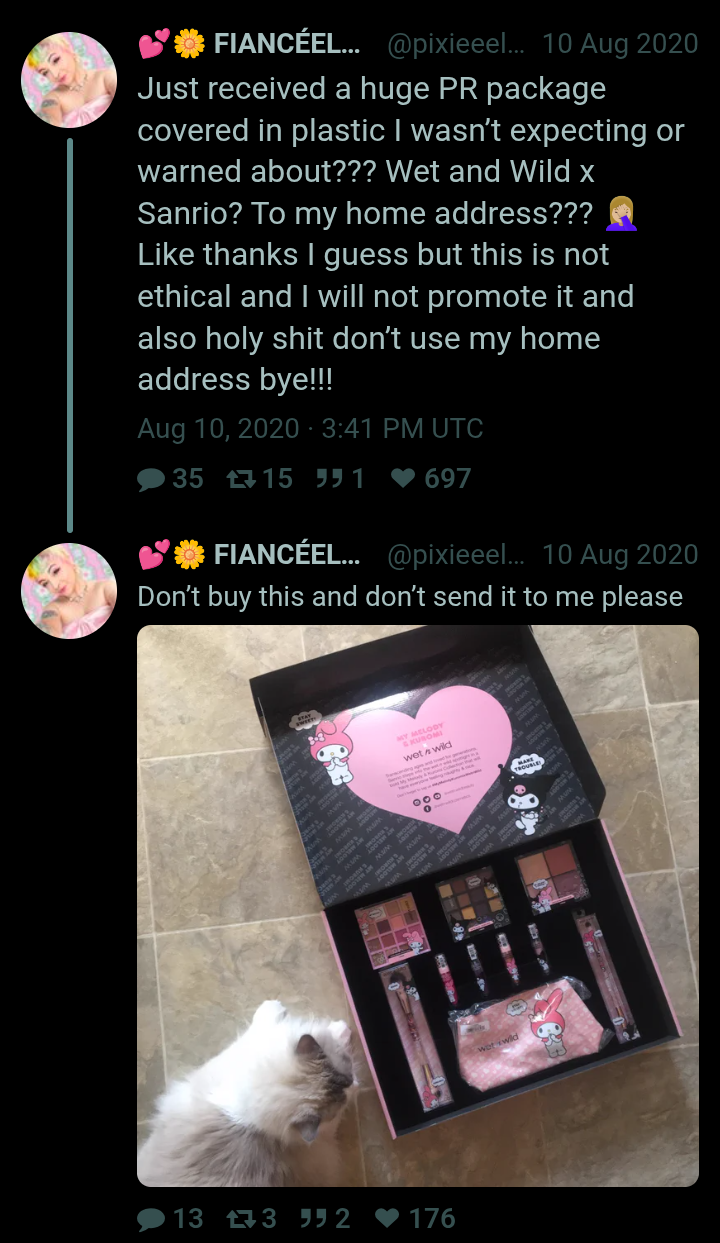Open the first tweet's profile avatar
The image size is (720, 1243).
pyautogui.click(x=69, y=80)
